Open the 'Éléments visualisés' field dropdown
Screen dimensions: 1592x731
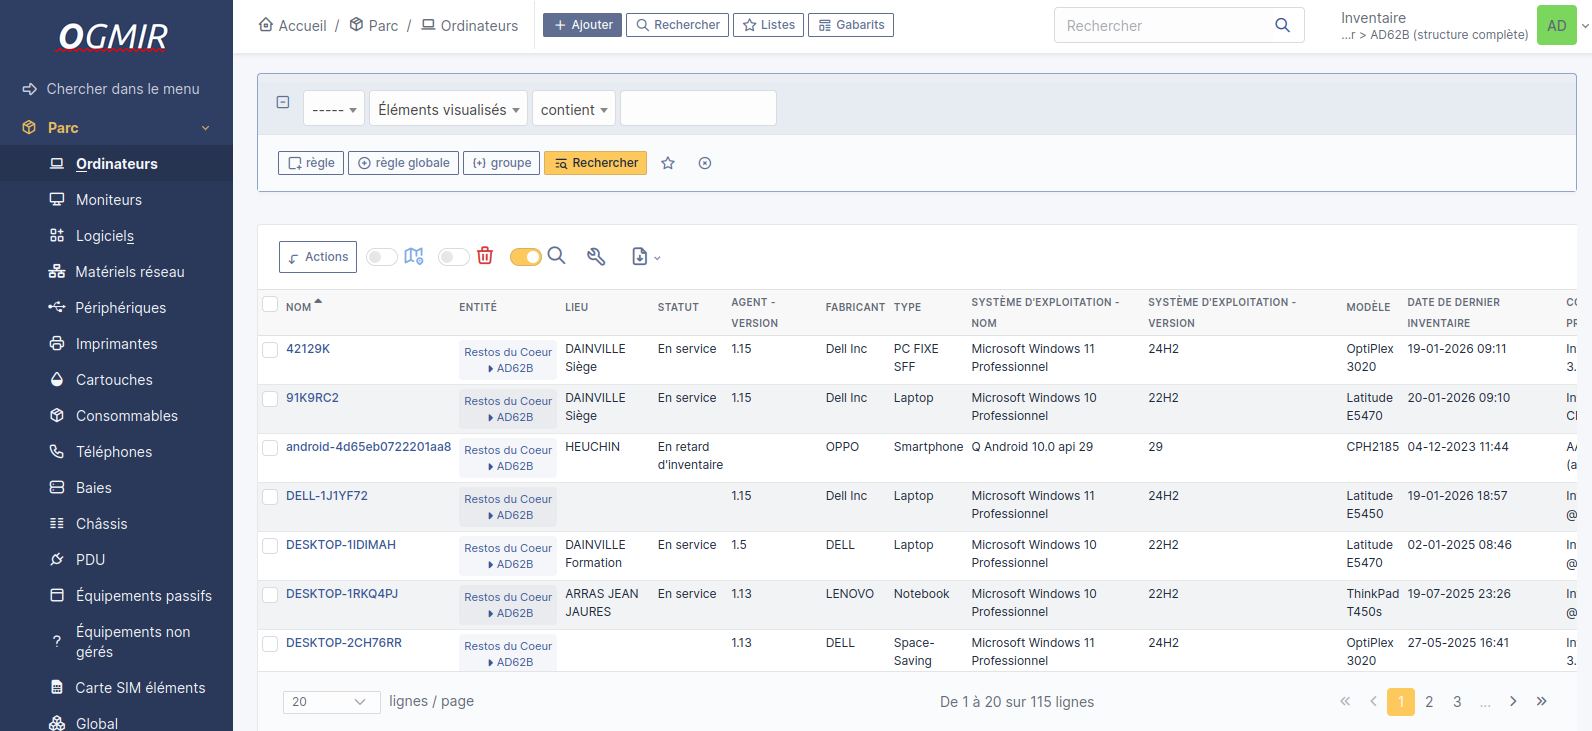click(449, 110)
